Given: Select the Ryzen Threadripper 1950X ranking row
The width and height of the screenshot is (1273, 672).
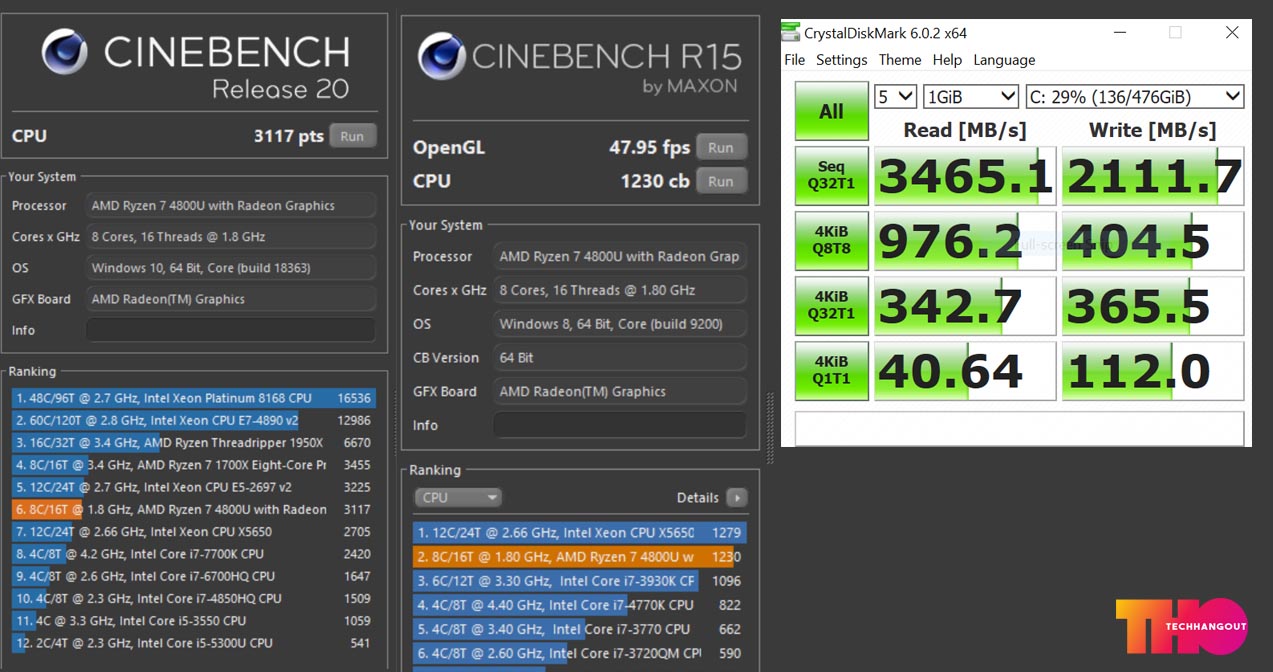Looking at the screenshot, I should [x=194, y=442].
